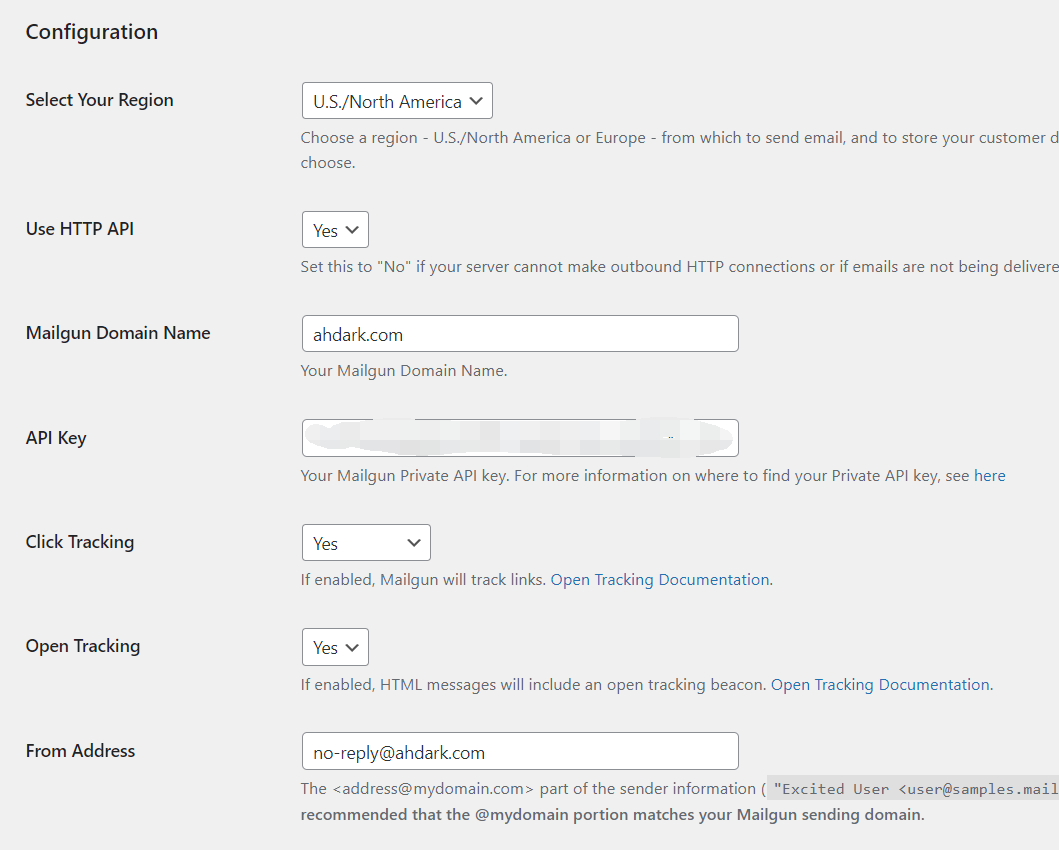Image resolution: width=1059 pixels, height=850 pixels.
Task: Click the 'Open Tracking' field label
Action: (83, 646)
